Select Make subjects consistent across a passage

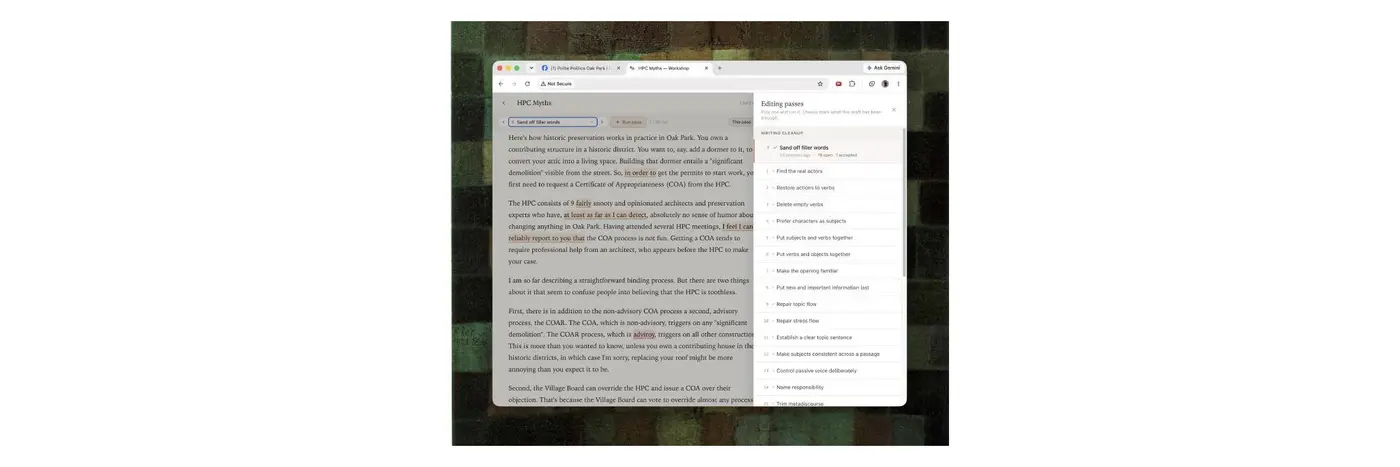(x=829, y=354)
